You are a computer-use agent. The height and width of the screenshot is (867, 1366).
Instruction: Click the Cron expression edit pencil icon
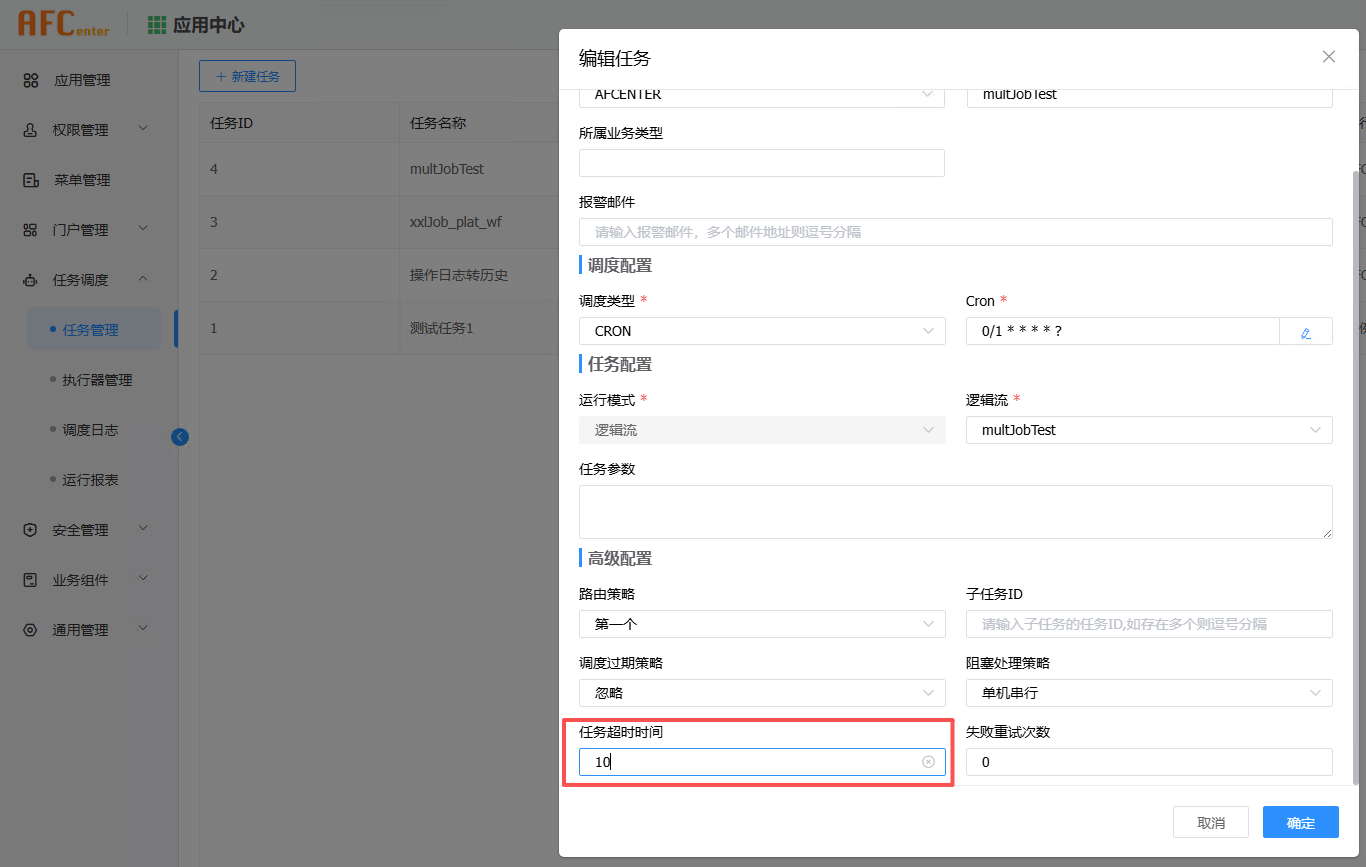click(1305, 332)
